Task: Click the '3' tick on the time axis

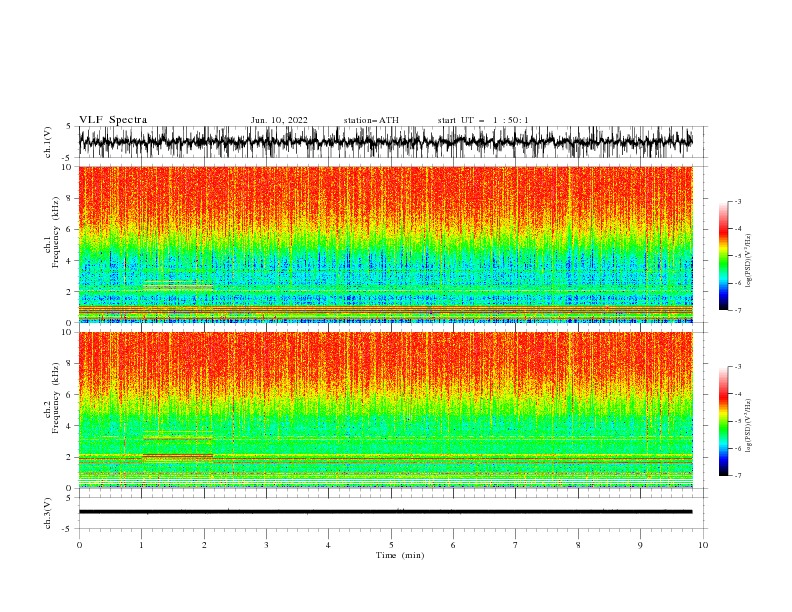Action: coord(266,545)
